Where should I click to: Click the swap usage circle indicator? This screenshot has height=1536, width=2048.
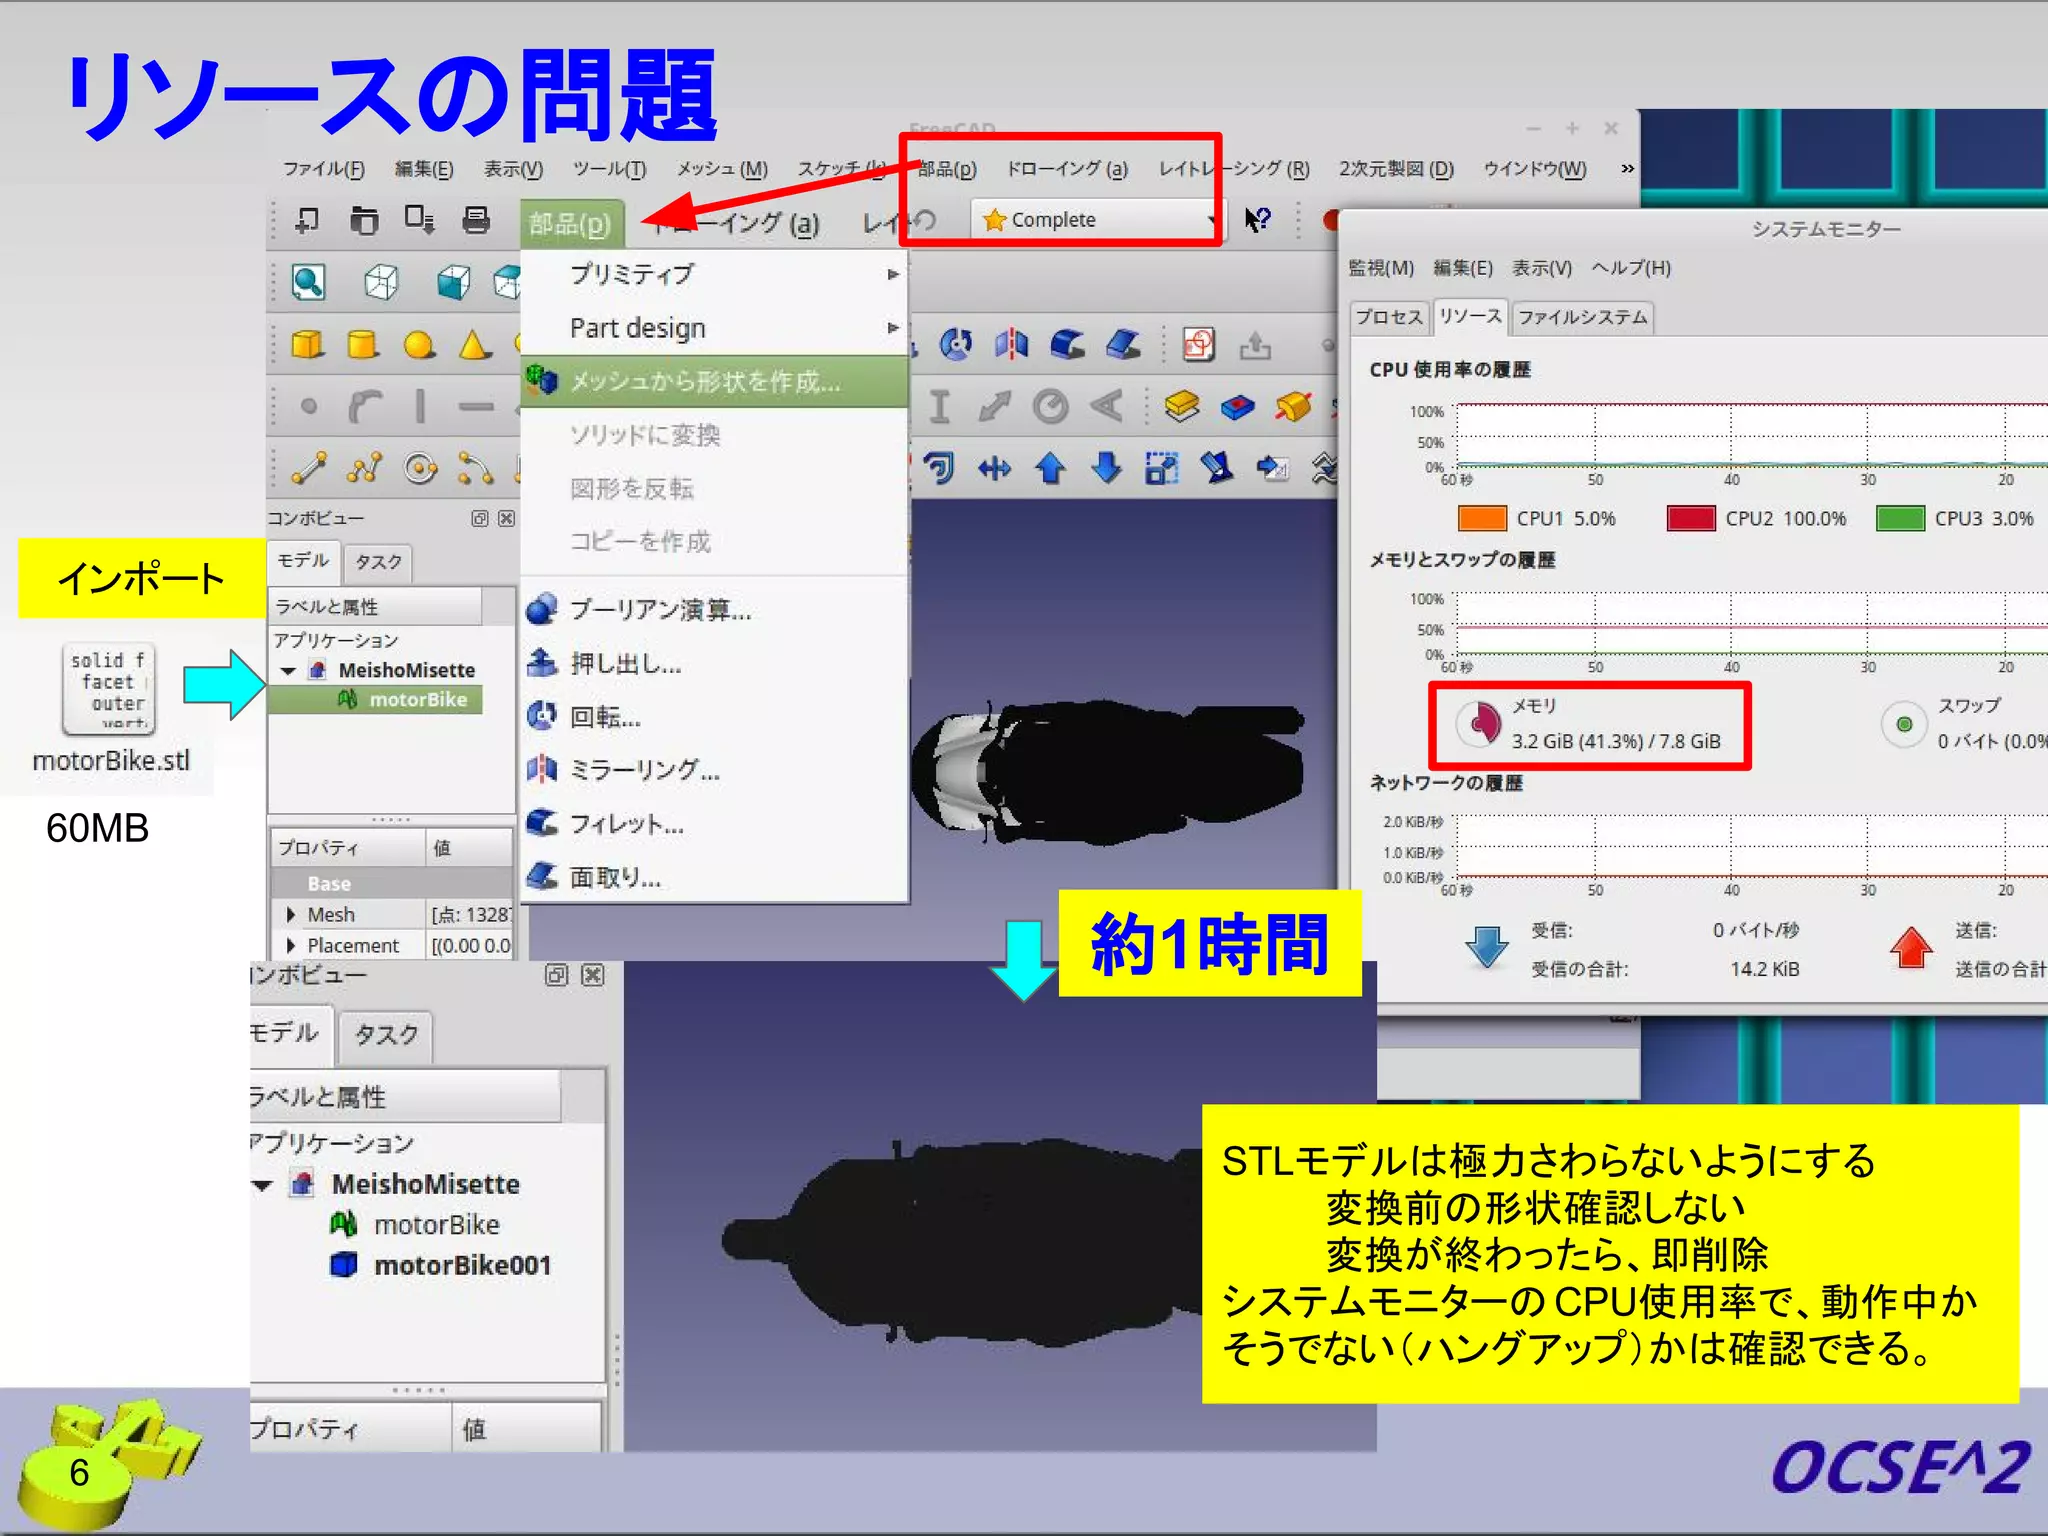tap(1904, 724)
